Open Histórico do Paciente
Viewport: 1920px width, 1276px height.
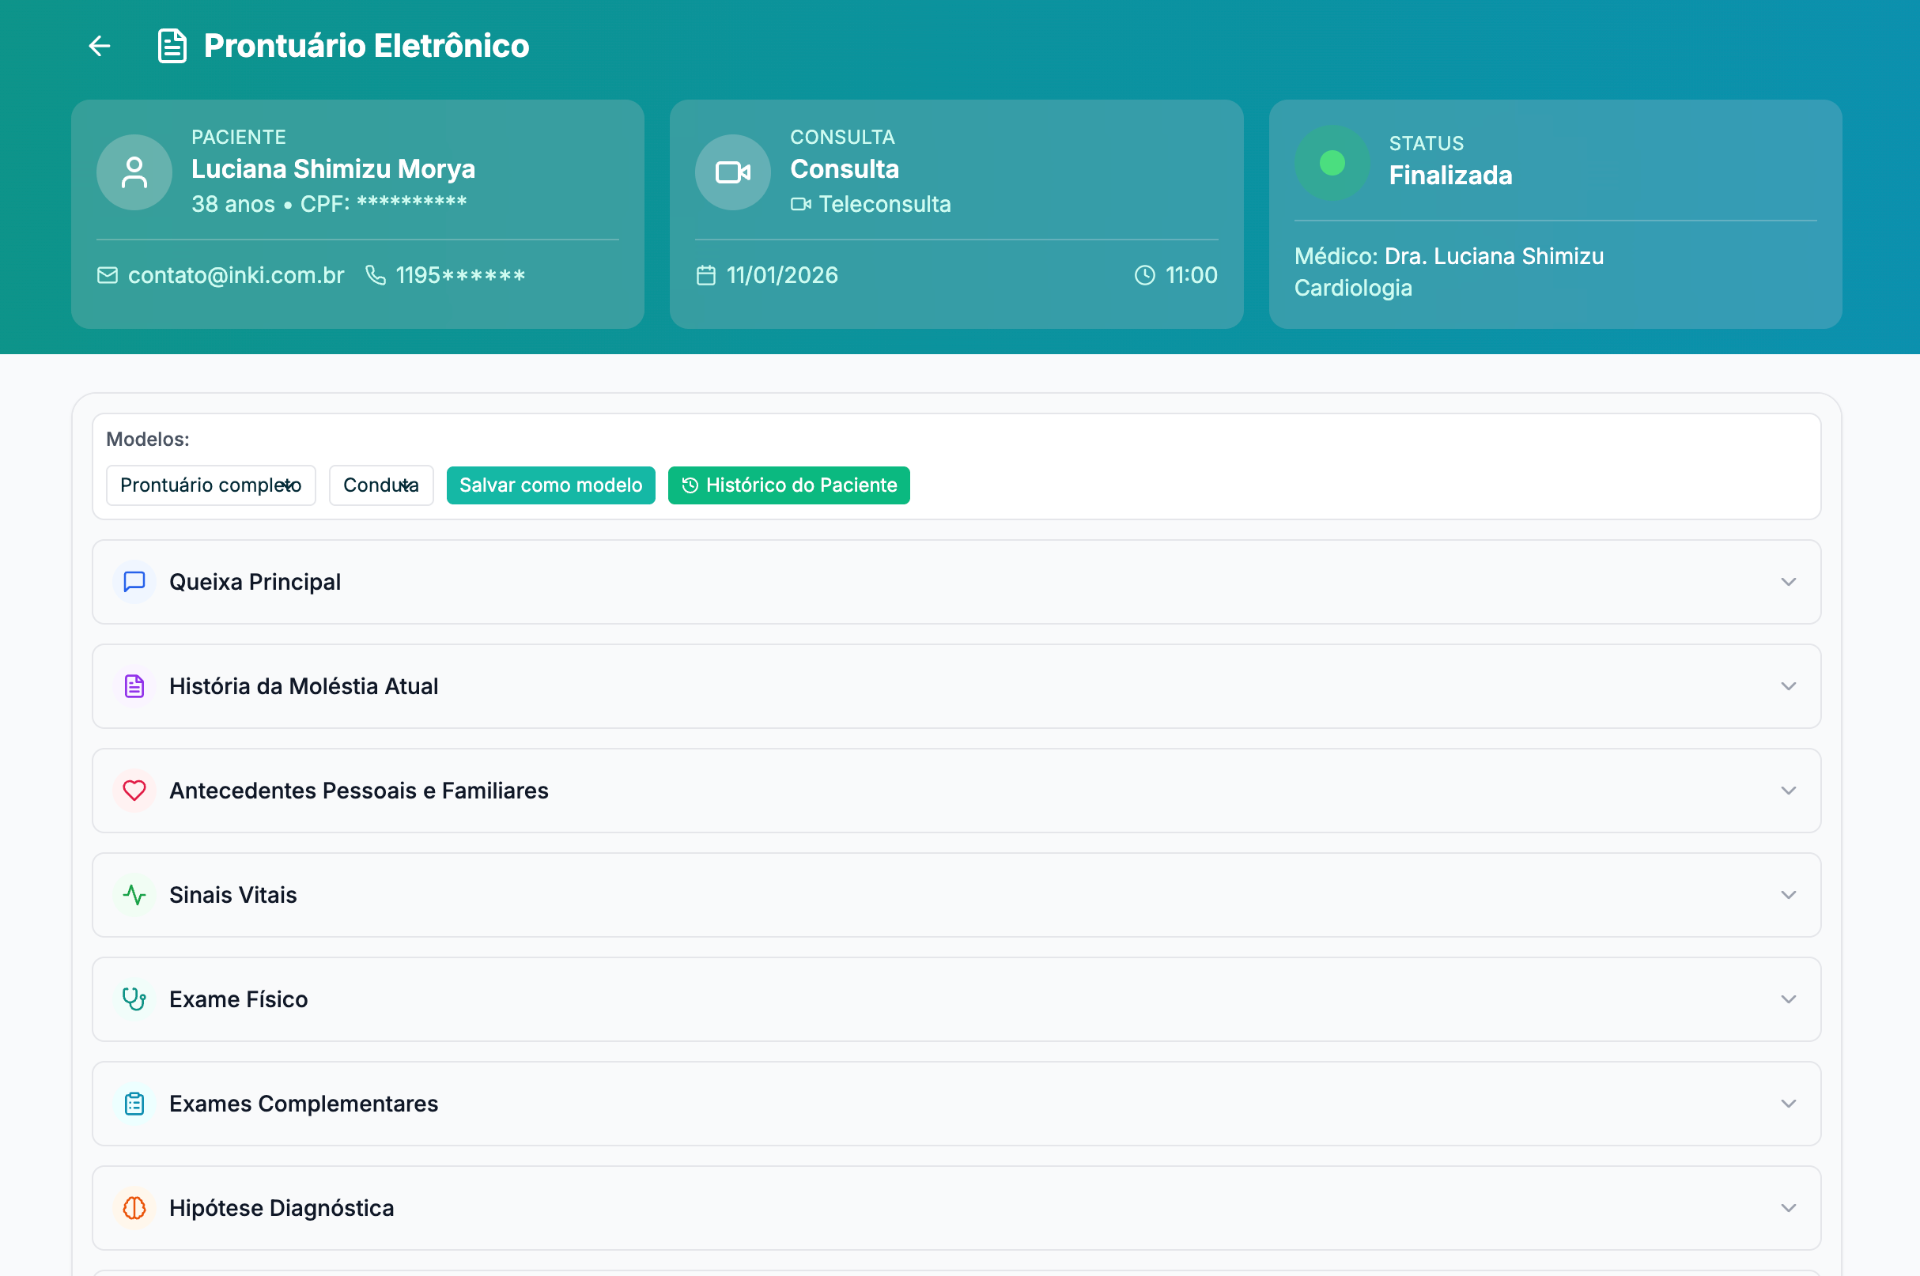pos(788,485)
